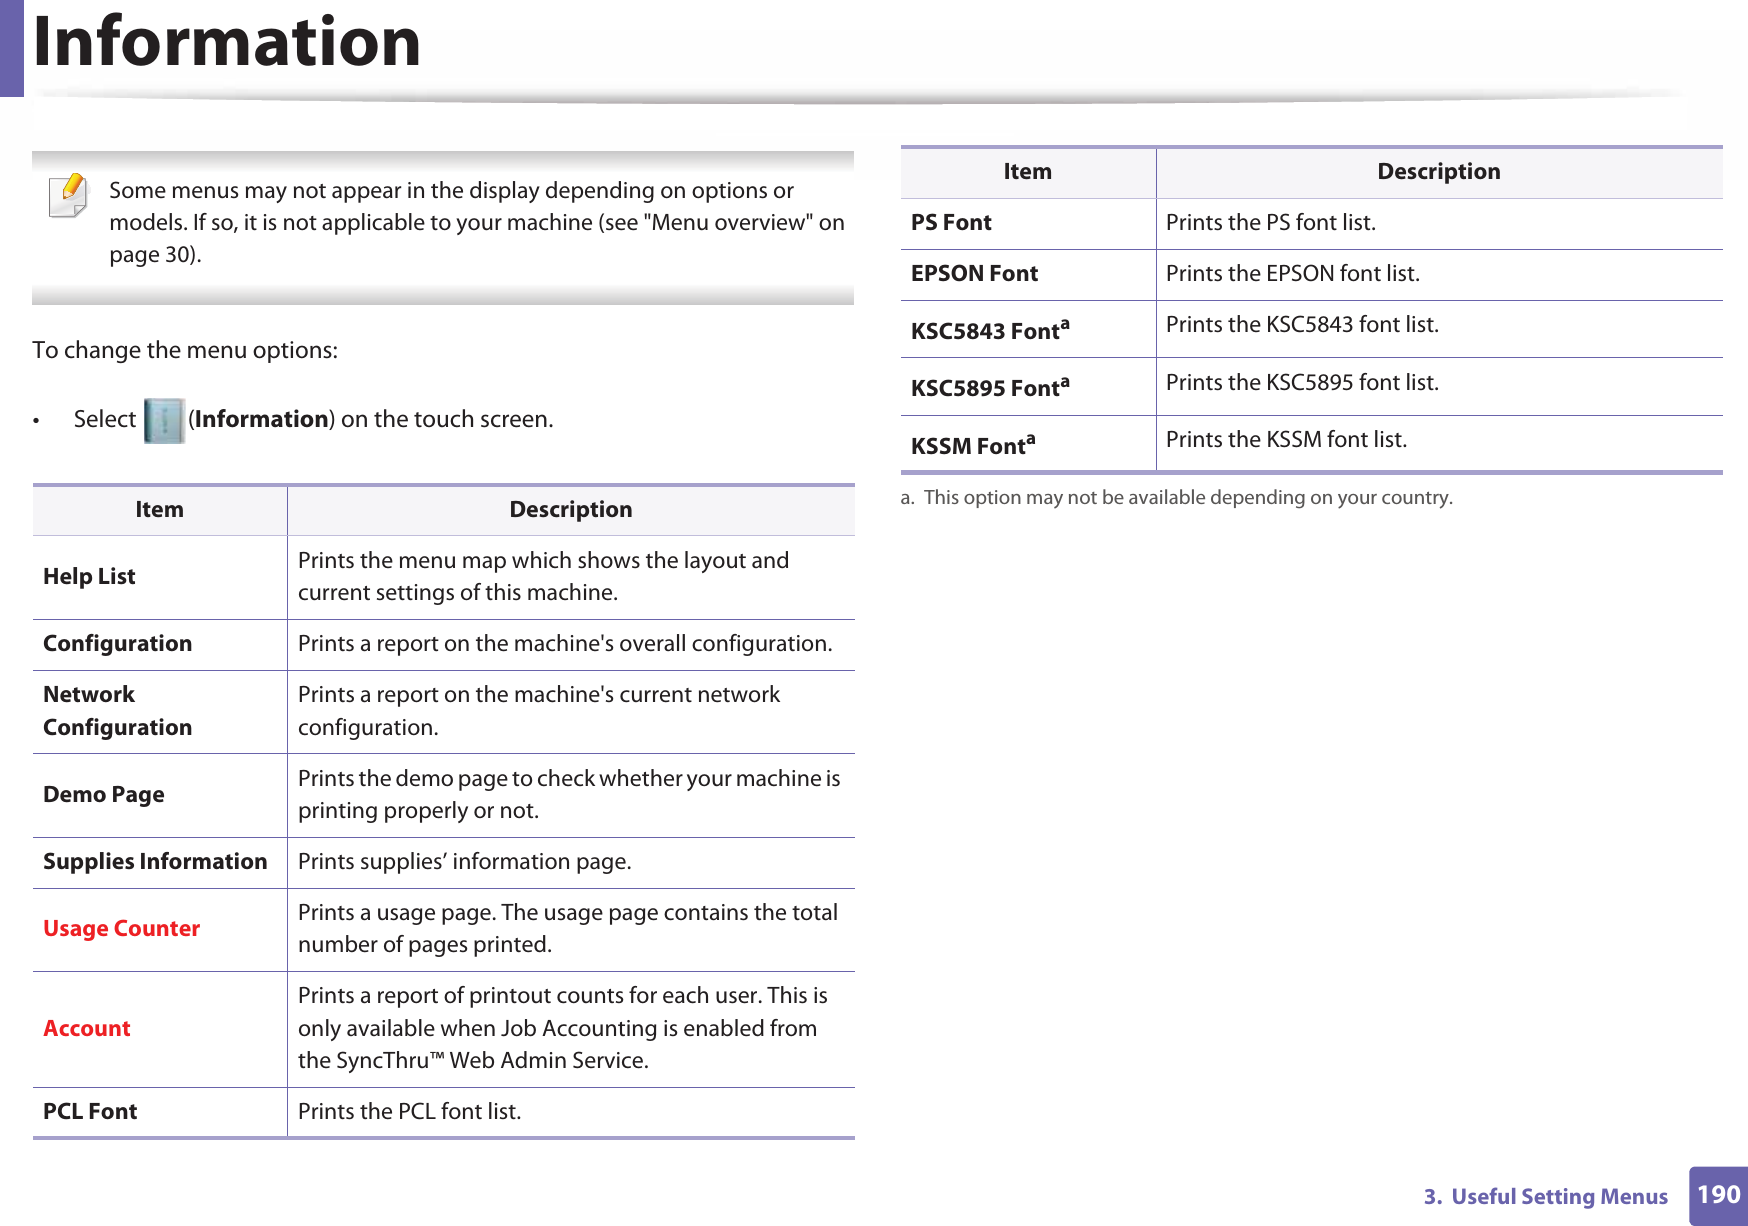Click the page number 190 badge
The image size is (1748, 1226).
[x=1718, y=1195]
